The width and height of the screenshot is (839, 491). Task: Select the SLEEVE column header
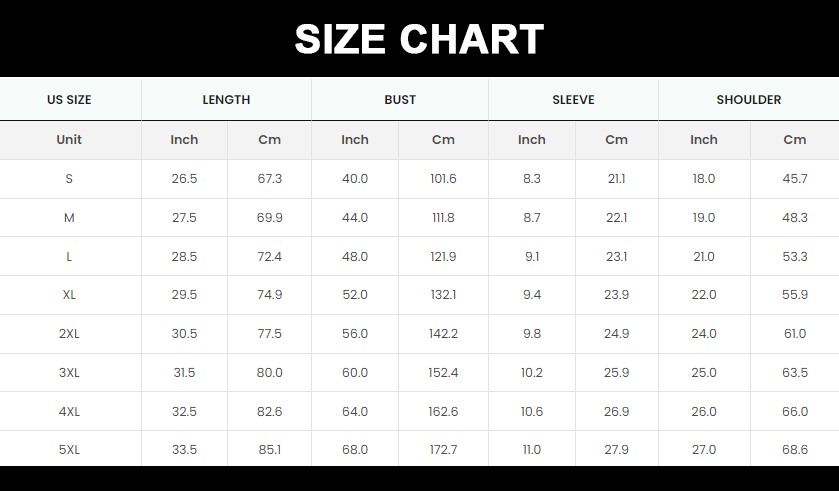point(573,99)
